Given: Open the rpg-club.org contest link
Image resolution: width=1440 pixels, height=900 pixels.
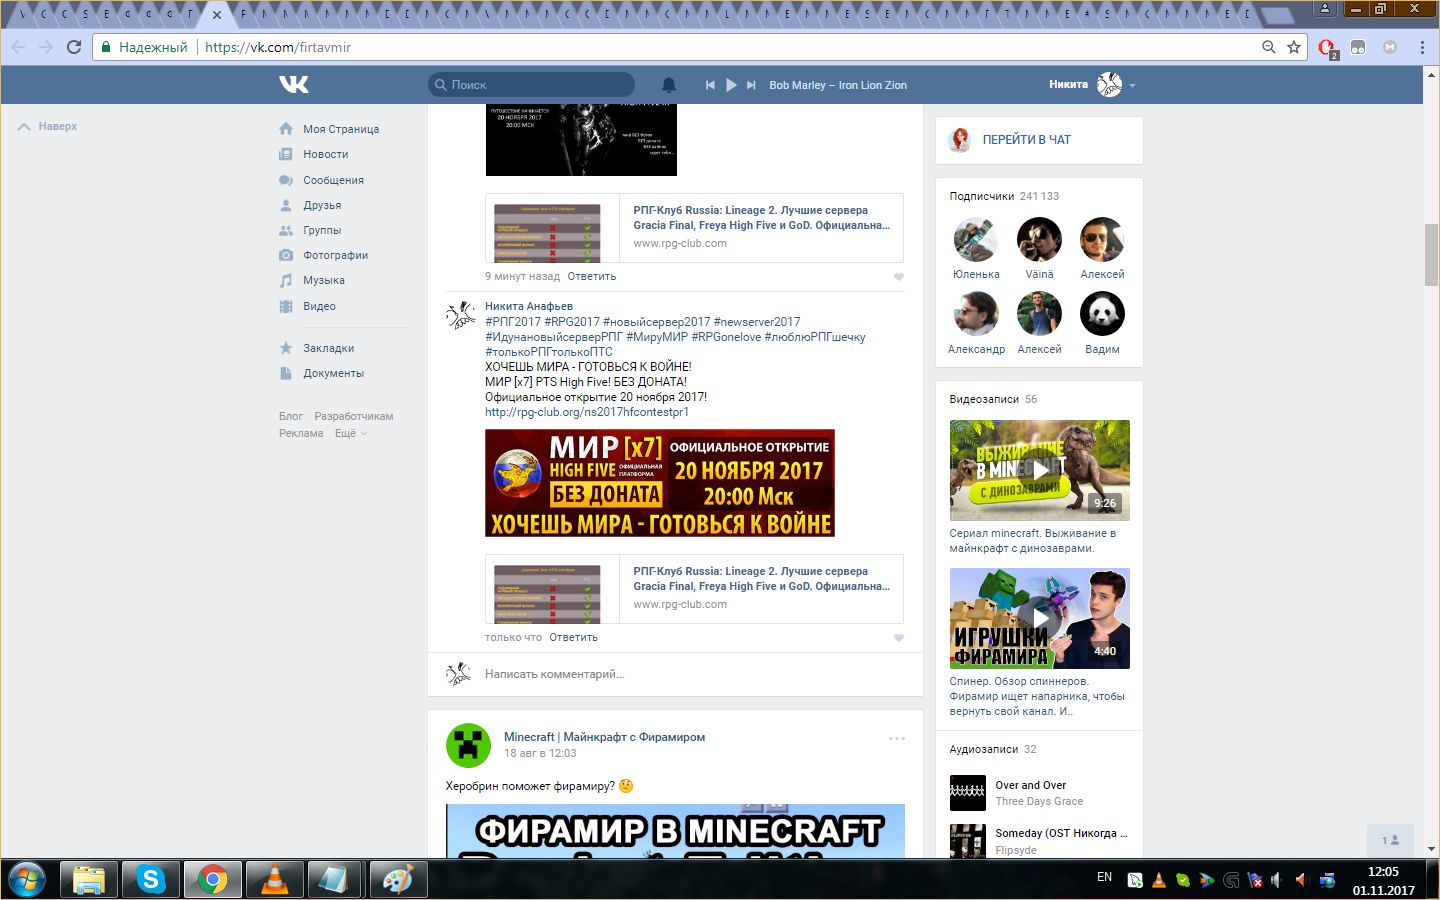Looking at the screenshot, I should pyautogui.click(x=587, y=412).
